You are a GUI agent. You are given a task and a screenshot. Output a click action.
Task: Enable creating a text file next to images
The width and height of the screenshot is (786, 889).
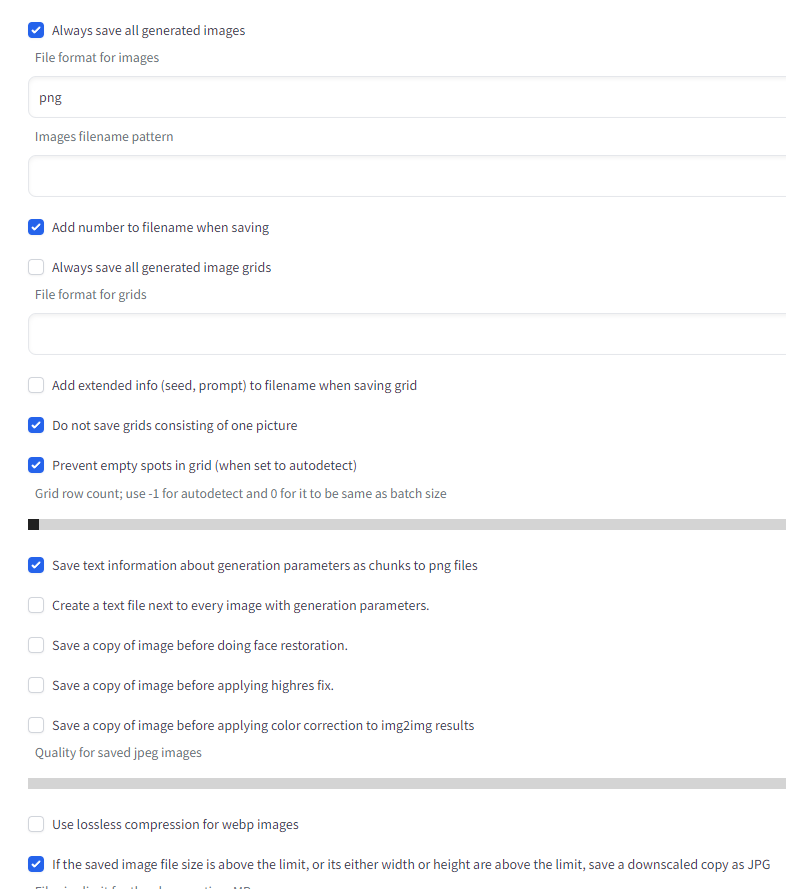coord(36,605)
